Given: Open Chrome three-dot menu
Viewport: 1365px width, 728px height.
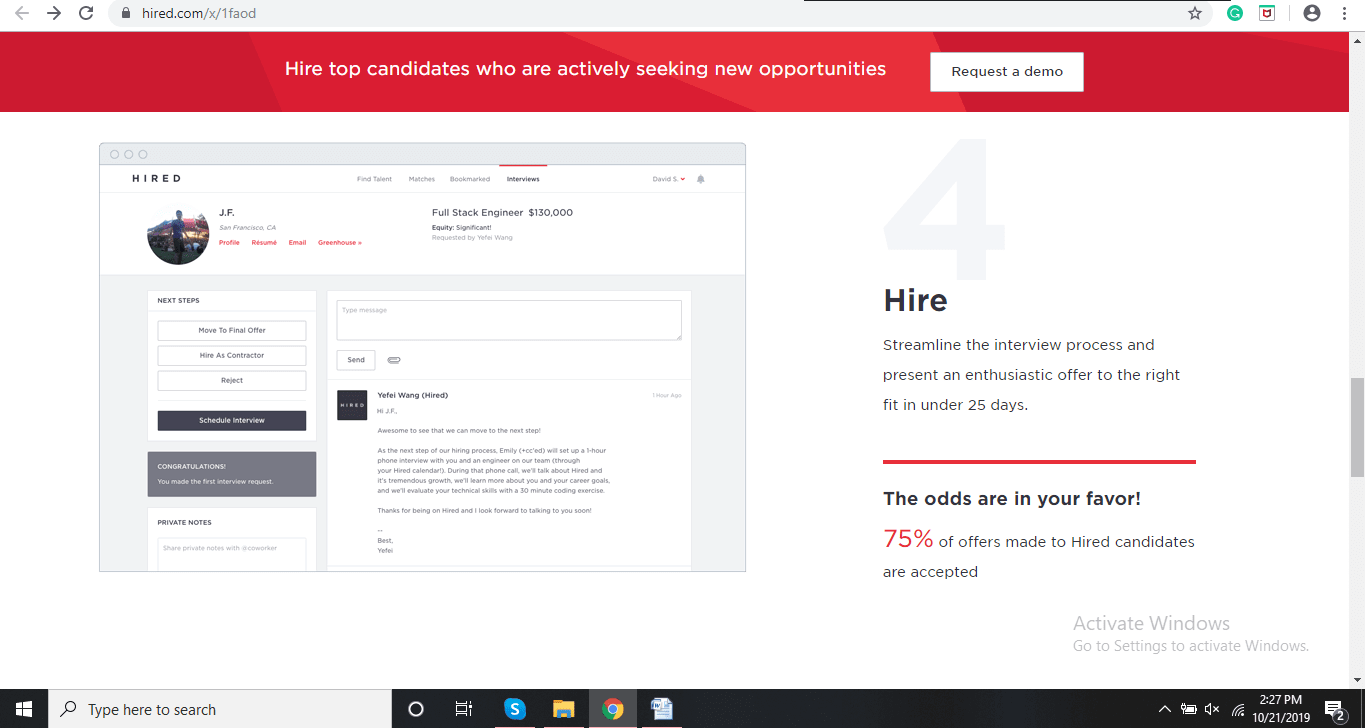Looking at the screenshot, I should point(1345,13).
